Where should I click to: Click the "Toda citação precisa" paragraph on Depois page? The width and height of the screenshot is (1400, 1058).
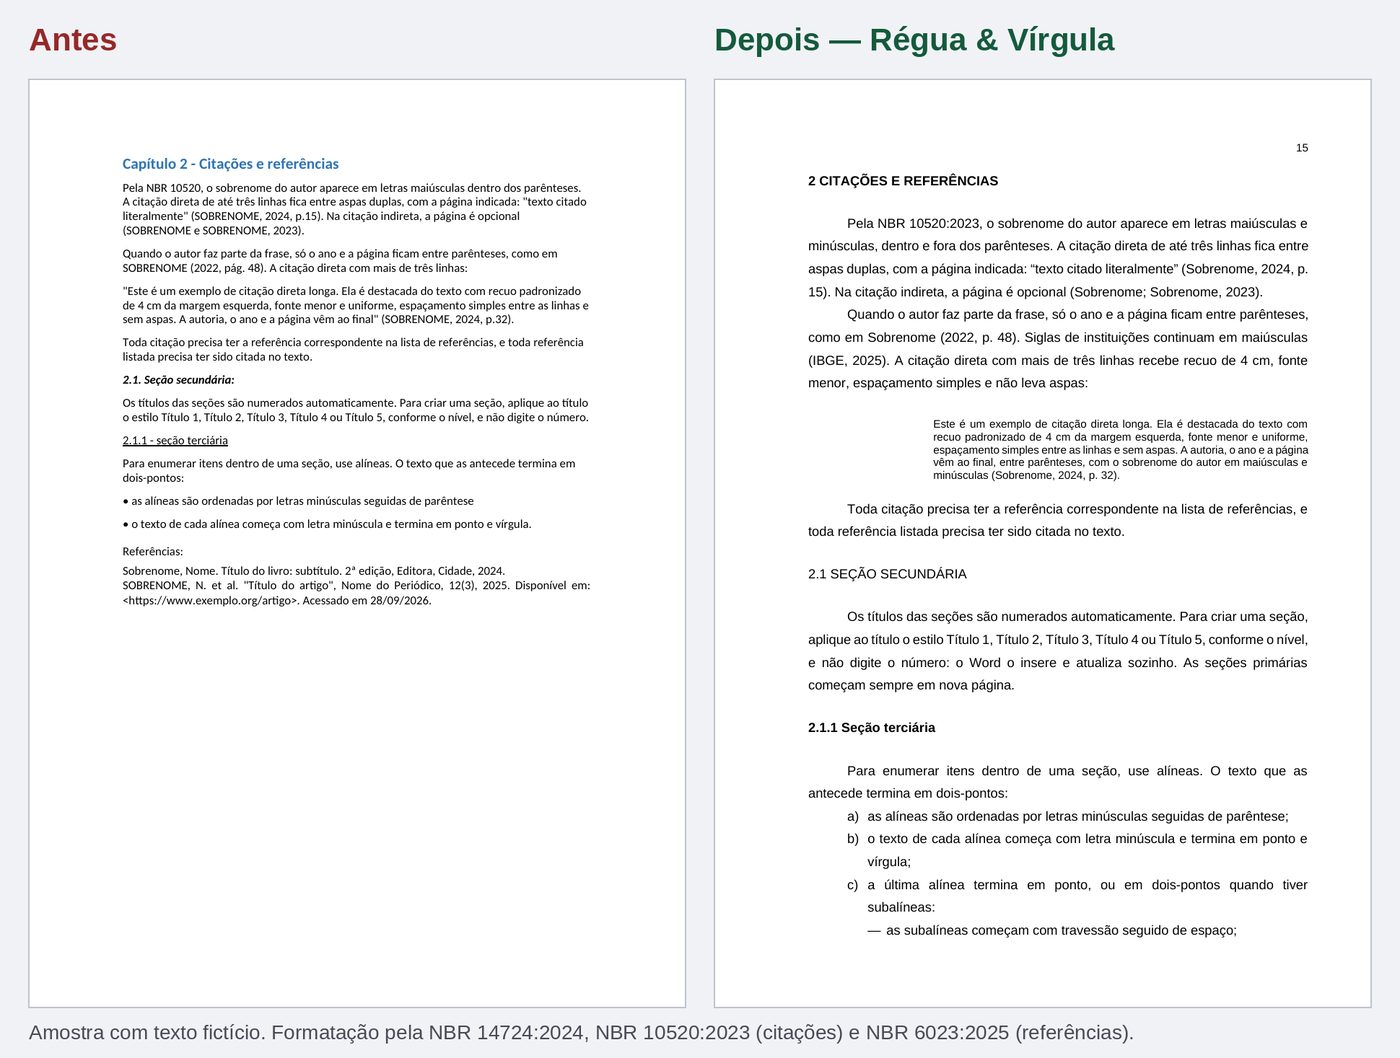[1058, 520]
